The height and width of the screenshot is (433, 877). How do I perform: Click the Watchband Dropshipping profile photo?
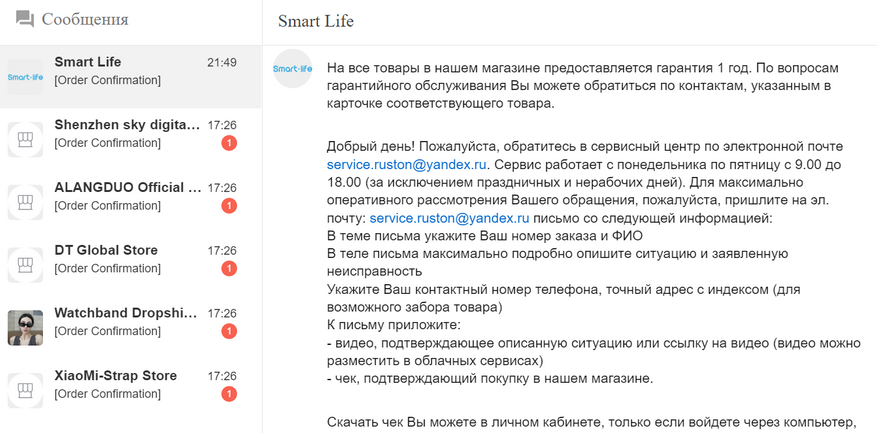click(x=25, y=328)
